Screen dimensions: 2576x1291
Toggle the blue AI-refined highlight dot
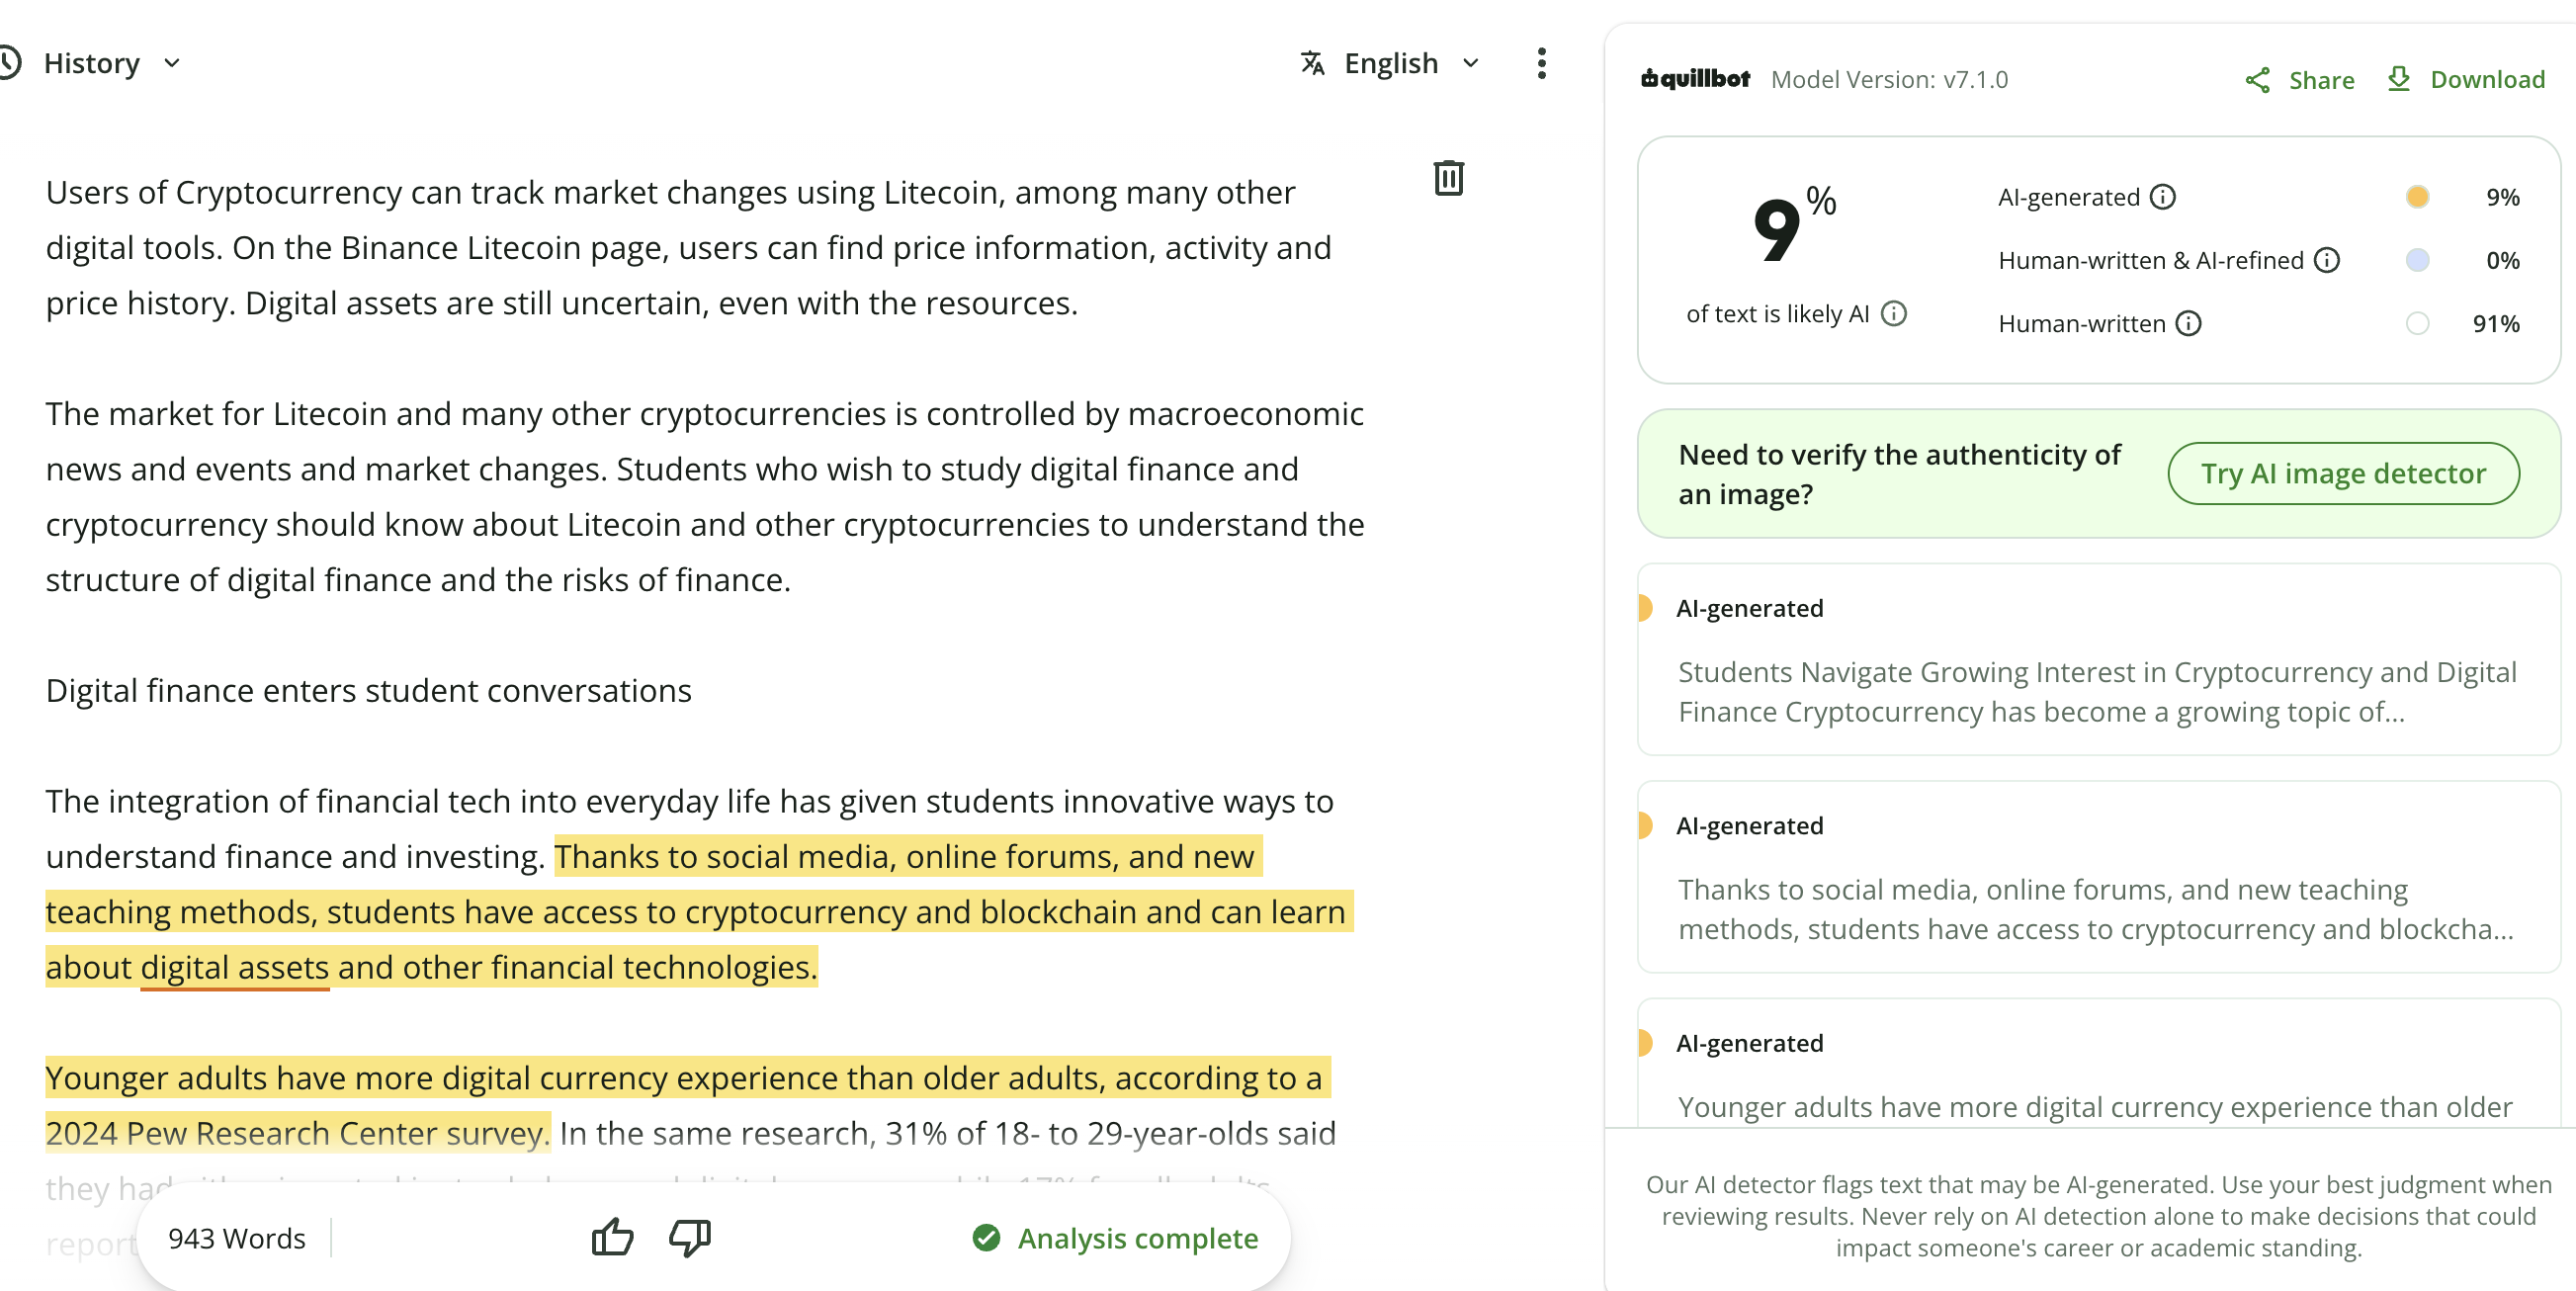tap(2417, 260)
